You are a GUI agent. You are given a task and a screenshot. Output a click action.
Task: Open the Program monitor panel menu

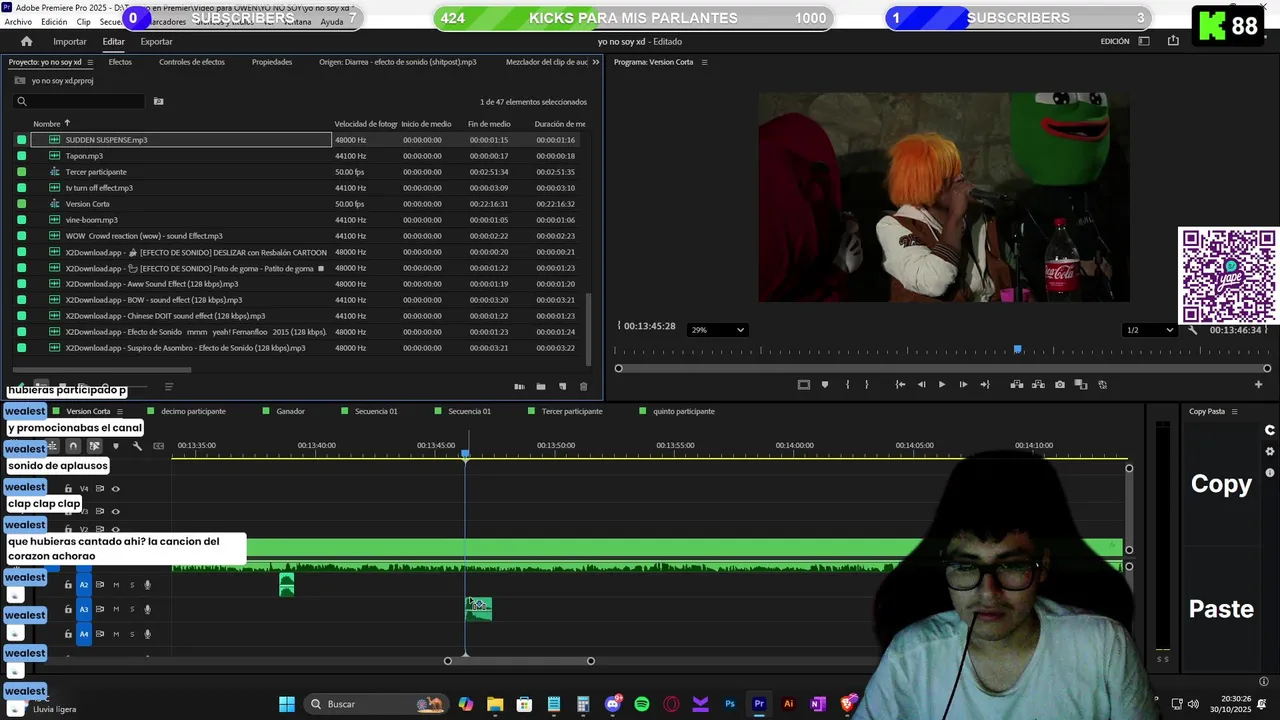pyautogui.click(x=704, y=62)
